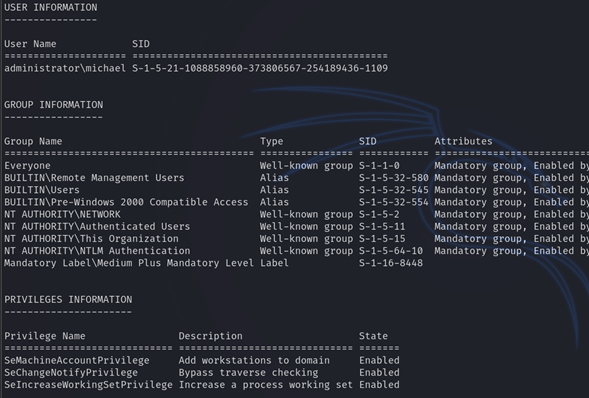The width and height of the screenshot is (589, 398).
Task: Click NT AUTHORITY\NTLM Authentication group
Action: (97, 251)
